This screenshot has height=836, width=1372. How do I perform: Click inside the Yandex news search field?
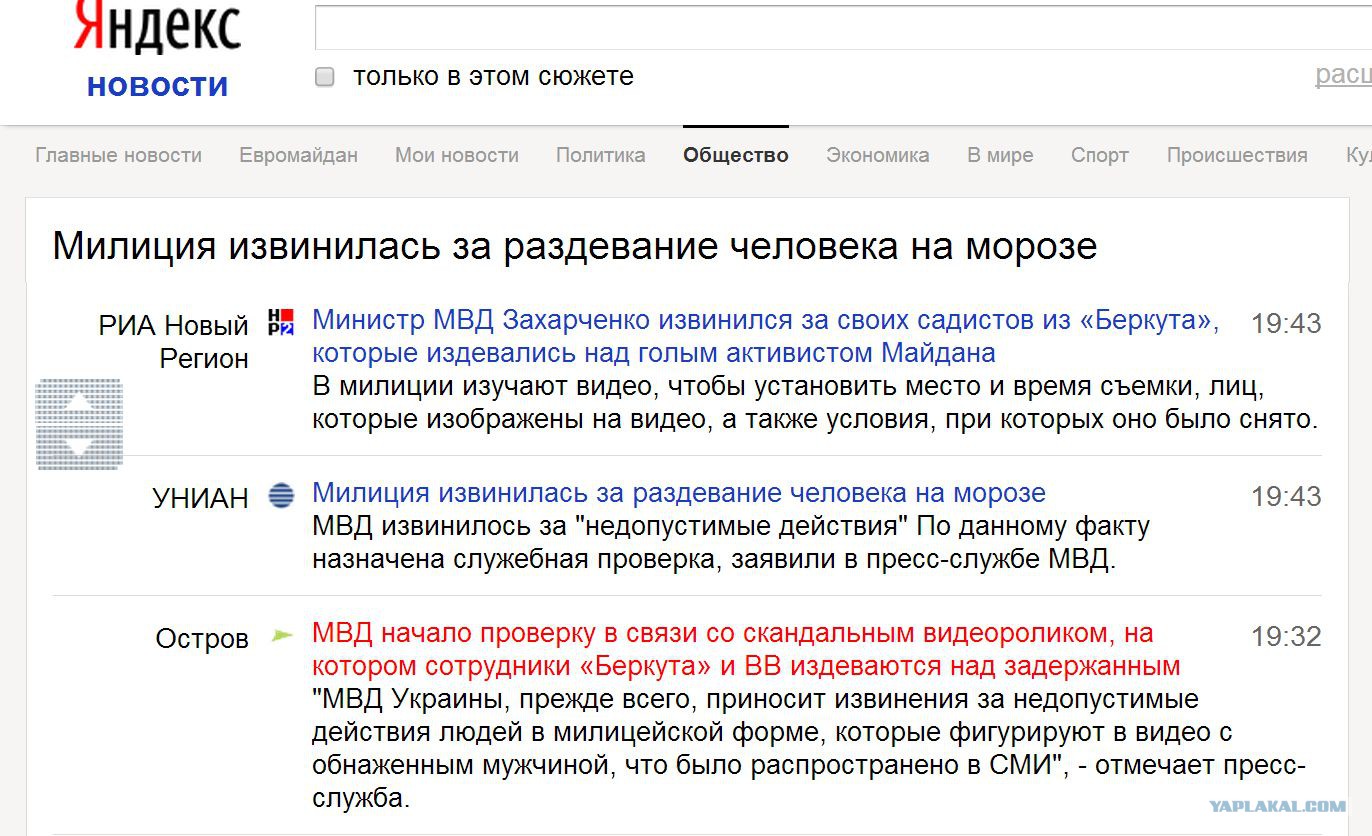pyautogui.click(x=843, y=27)
